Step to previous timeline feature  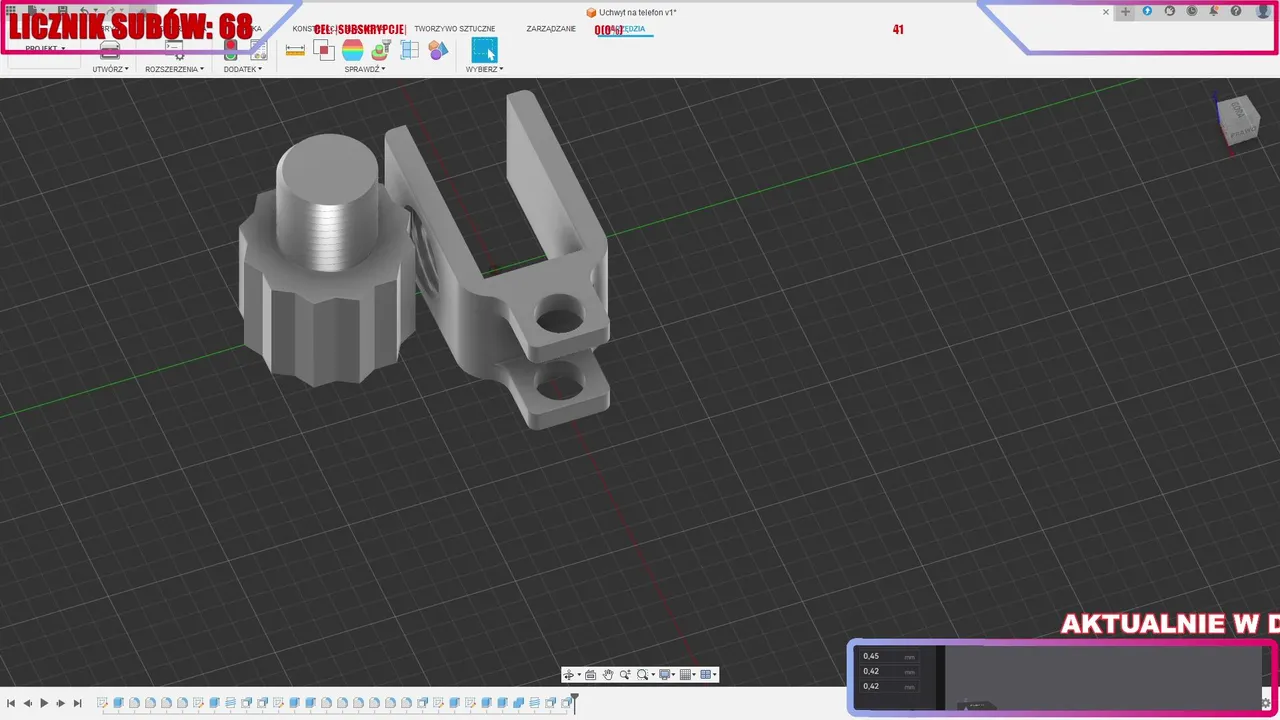point(27,704)
